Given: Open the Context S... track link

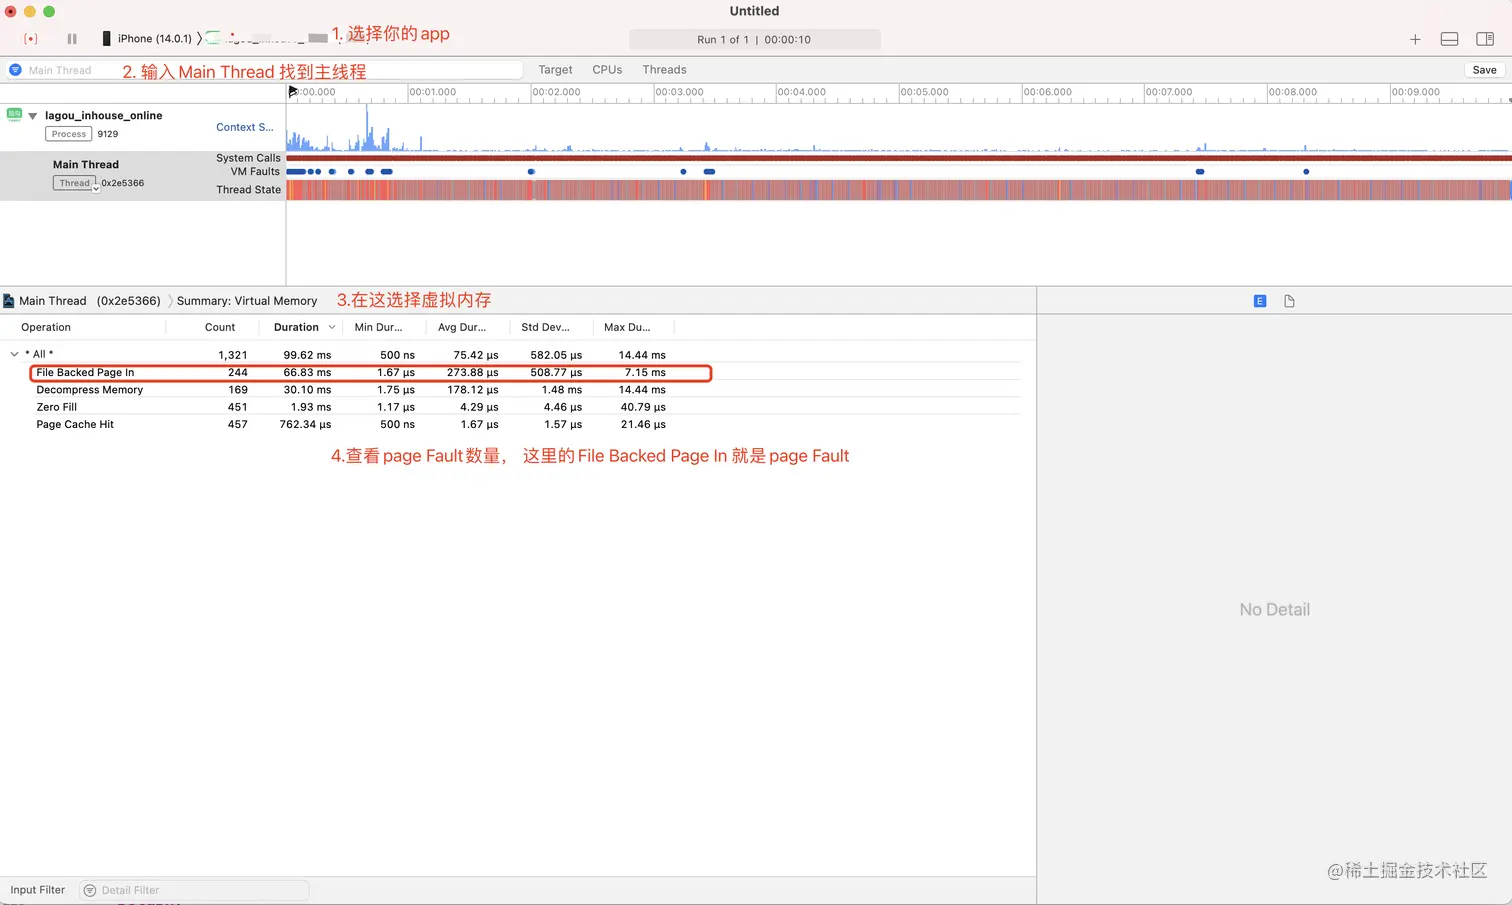Looking at the screenshot, I should 245,127.
